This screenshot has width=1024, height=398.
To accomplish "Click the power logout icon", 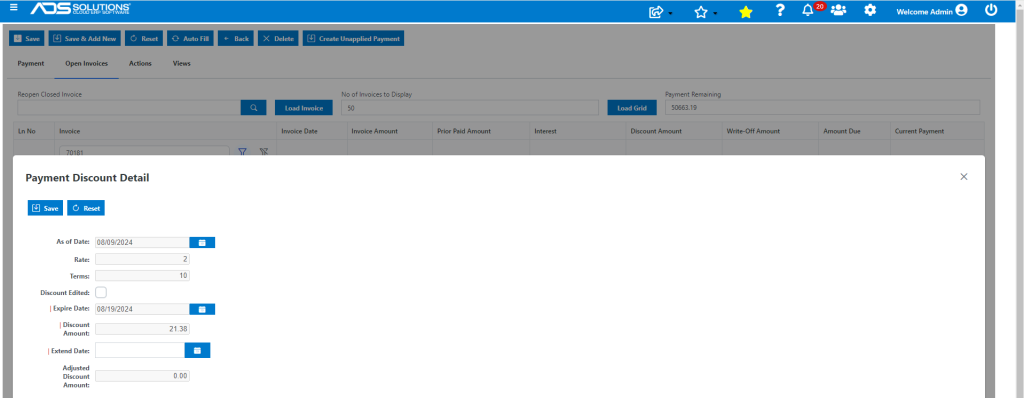I will (x=991, y=10).
